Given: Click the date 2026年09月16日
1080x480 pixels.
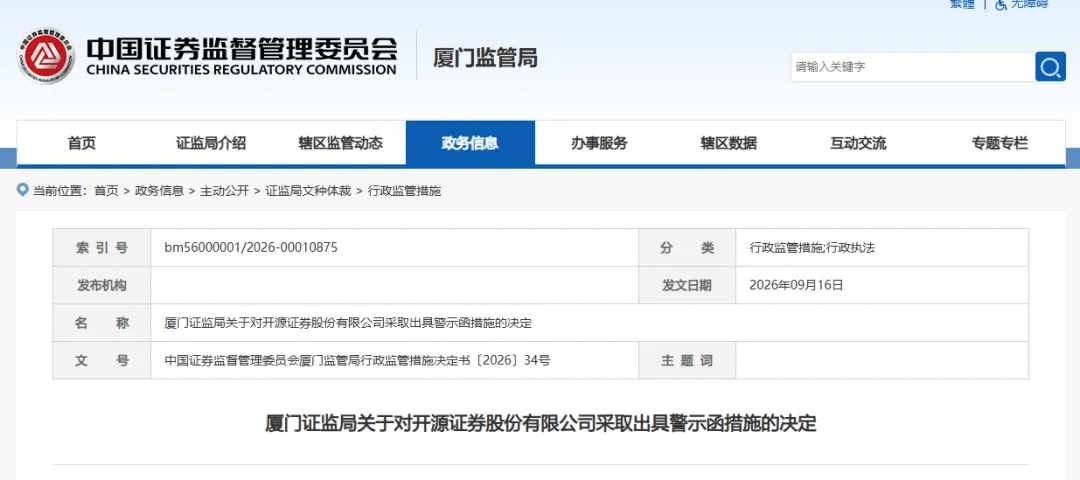Looking at the screenshot, I should (796, 285).
